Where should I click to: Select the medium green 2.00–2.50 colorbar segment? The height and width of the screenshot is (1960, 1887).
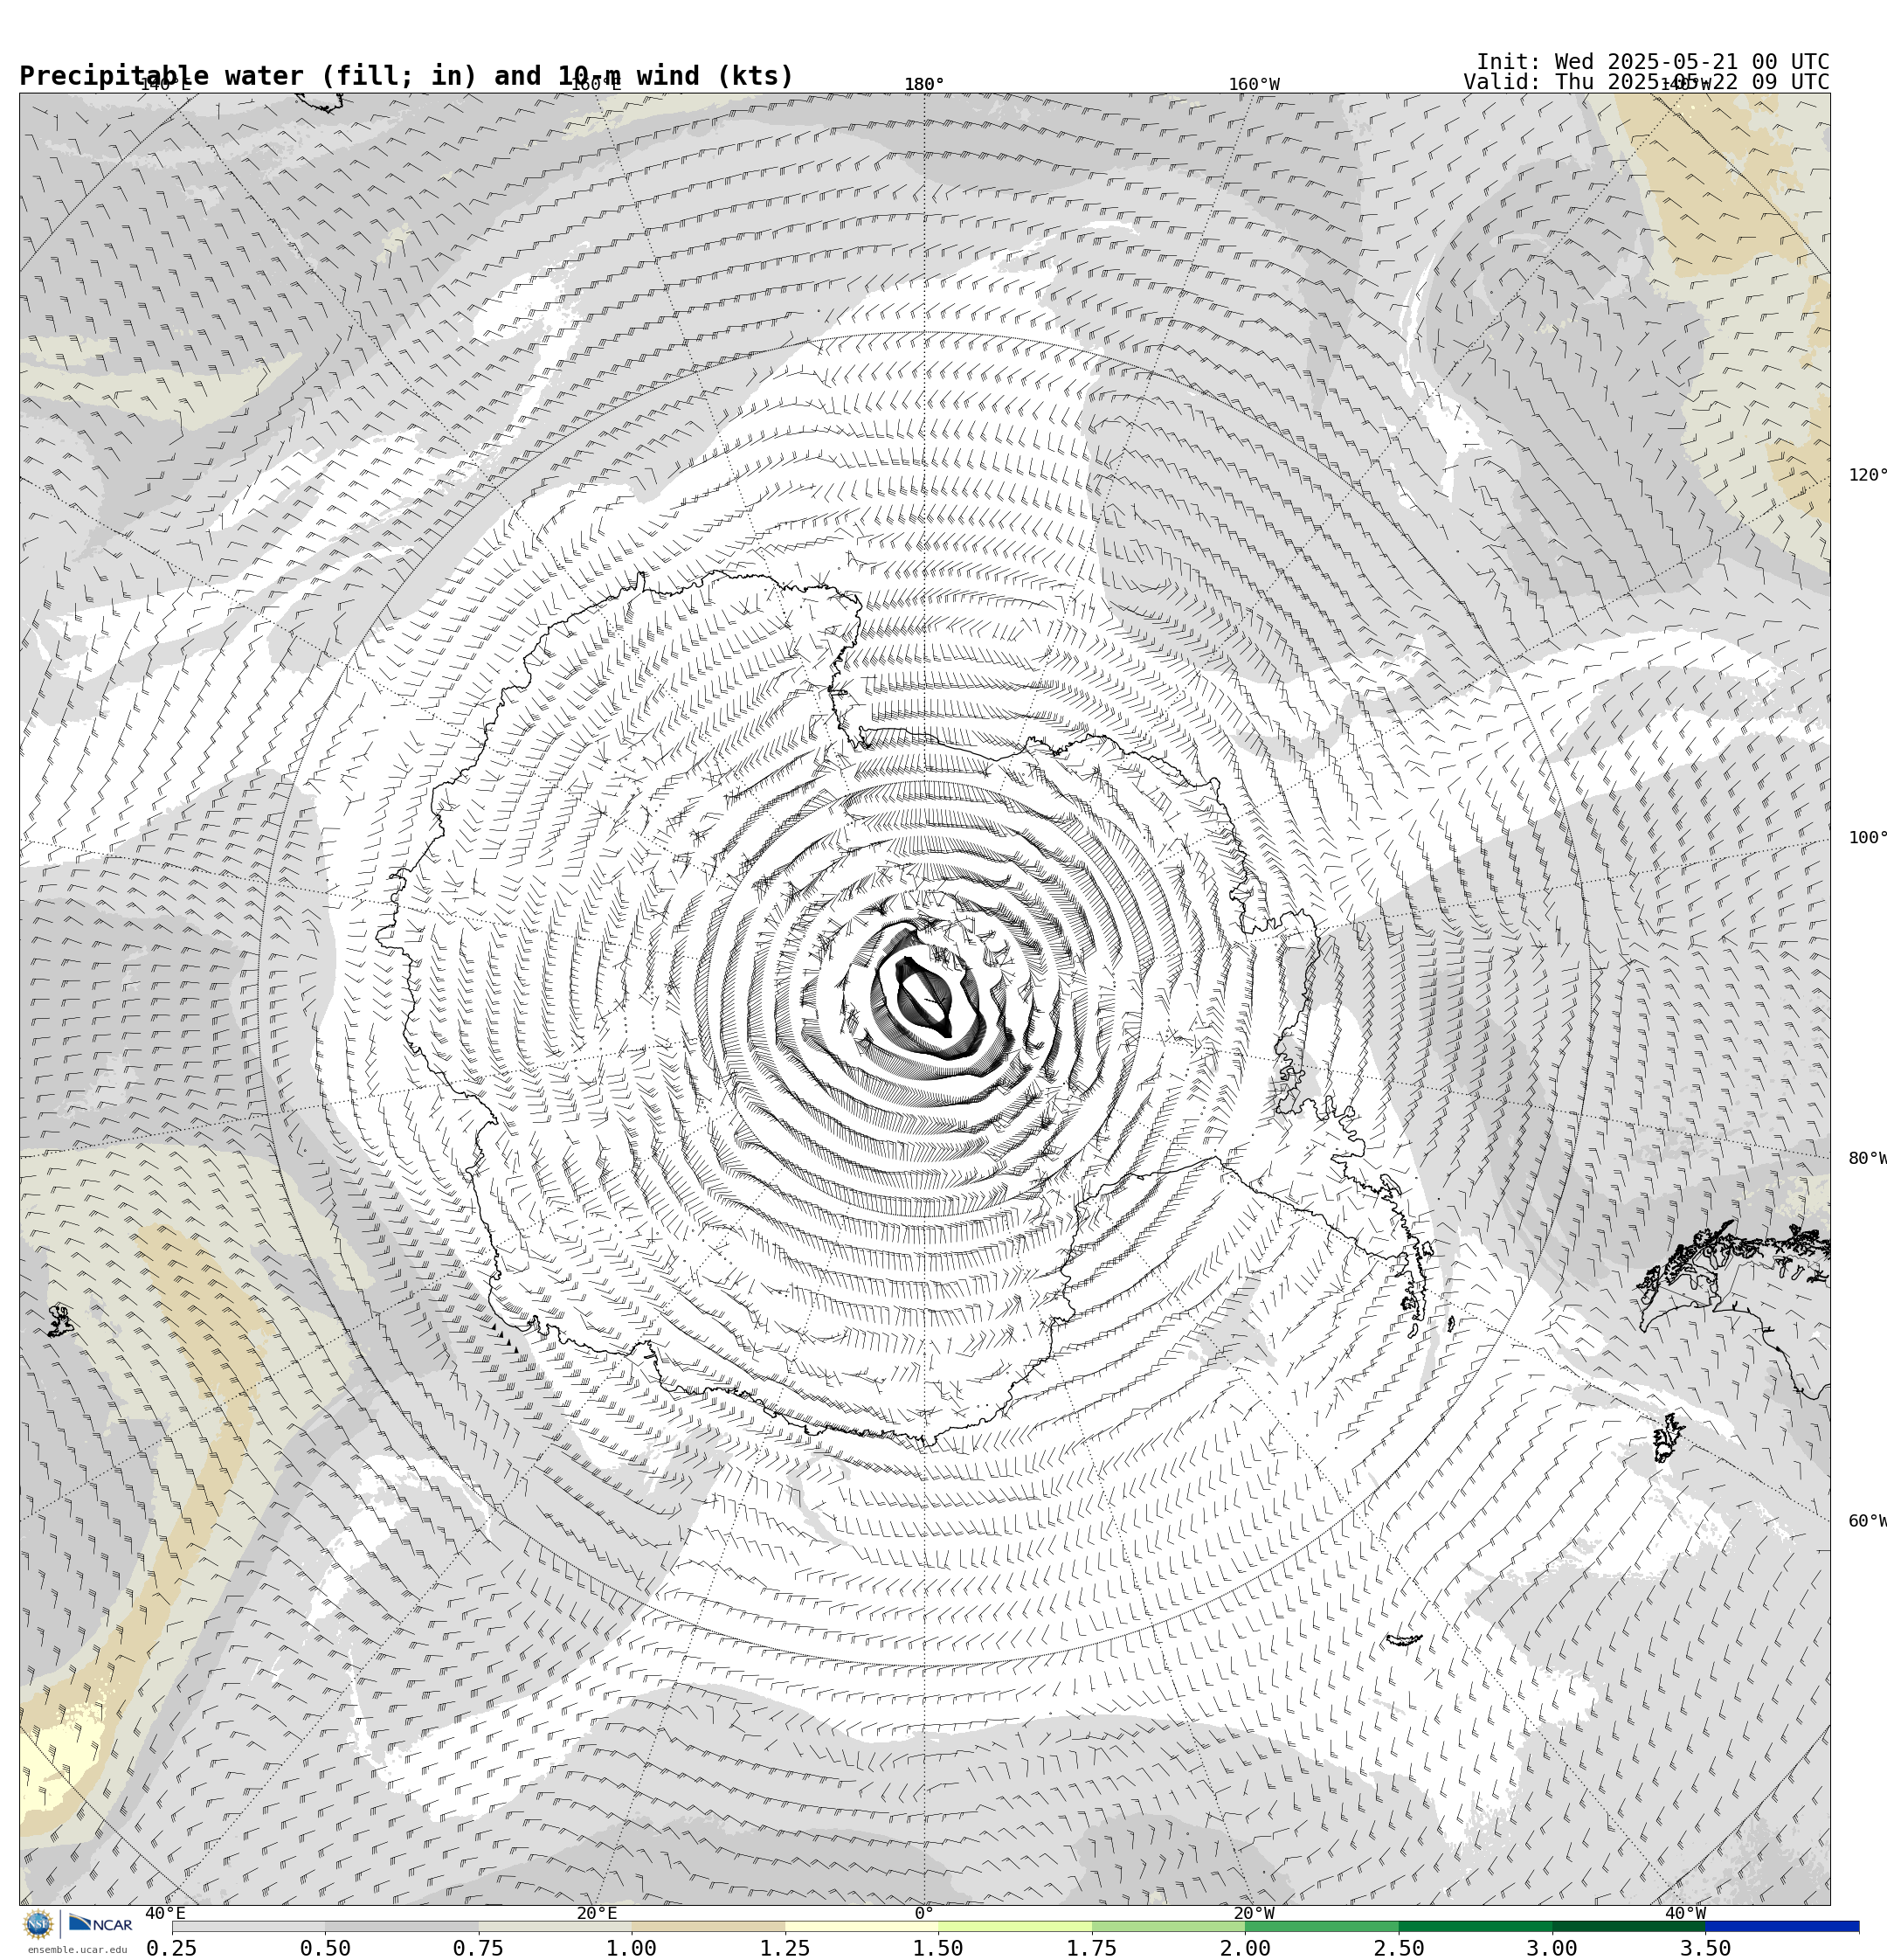(x=1322, y=1926)
